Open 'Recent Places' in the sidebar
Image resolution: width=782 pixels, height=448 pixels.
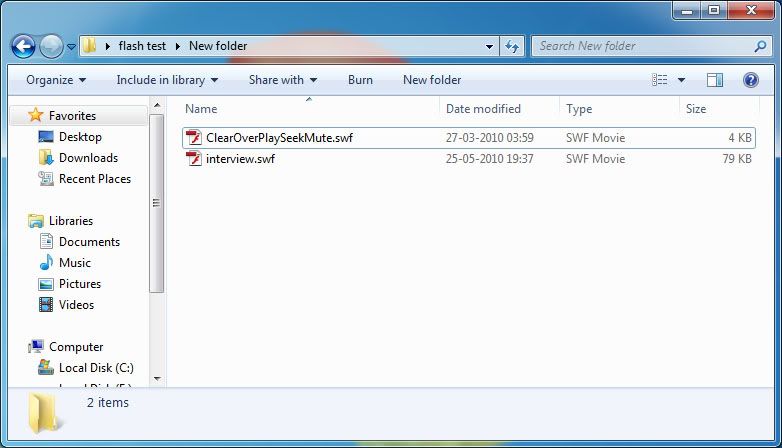pyautogui.click(x=95, y=179)
